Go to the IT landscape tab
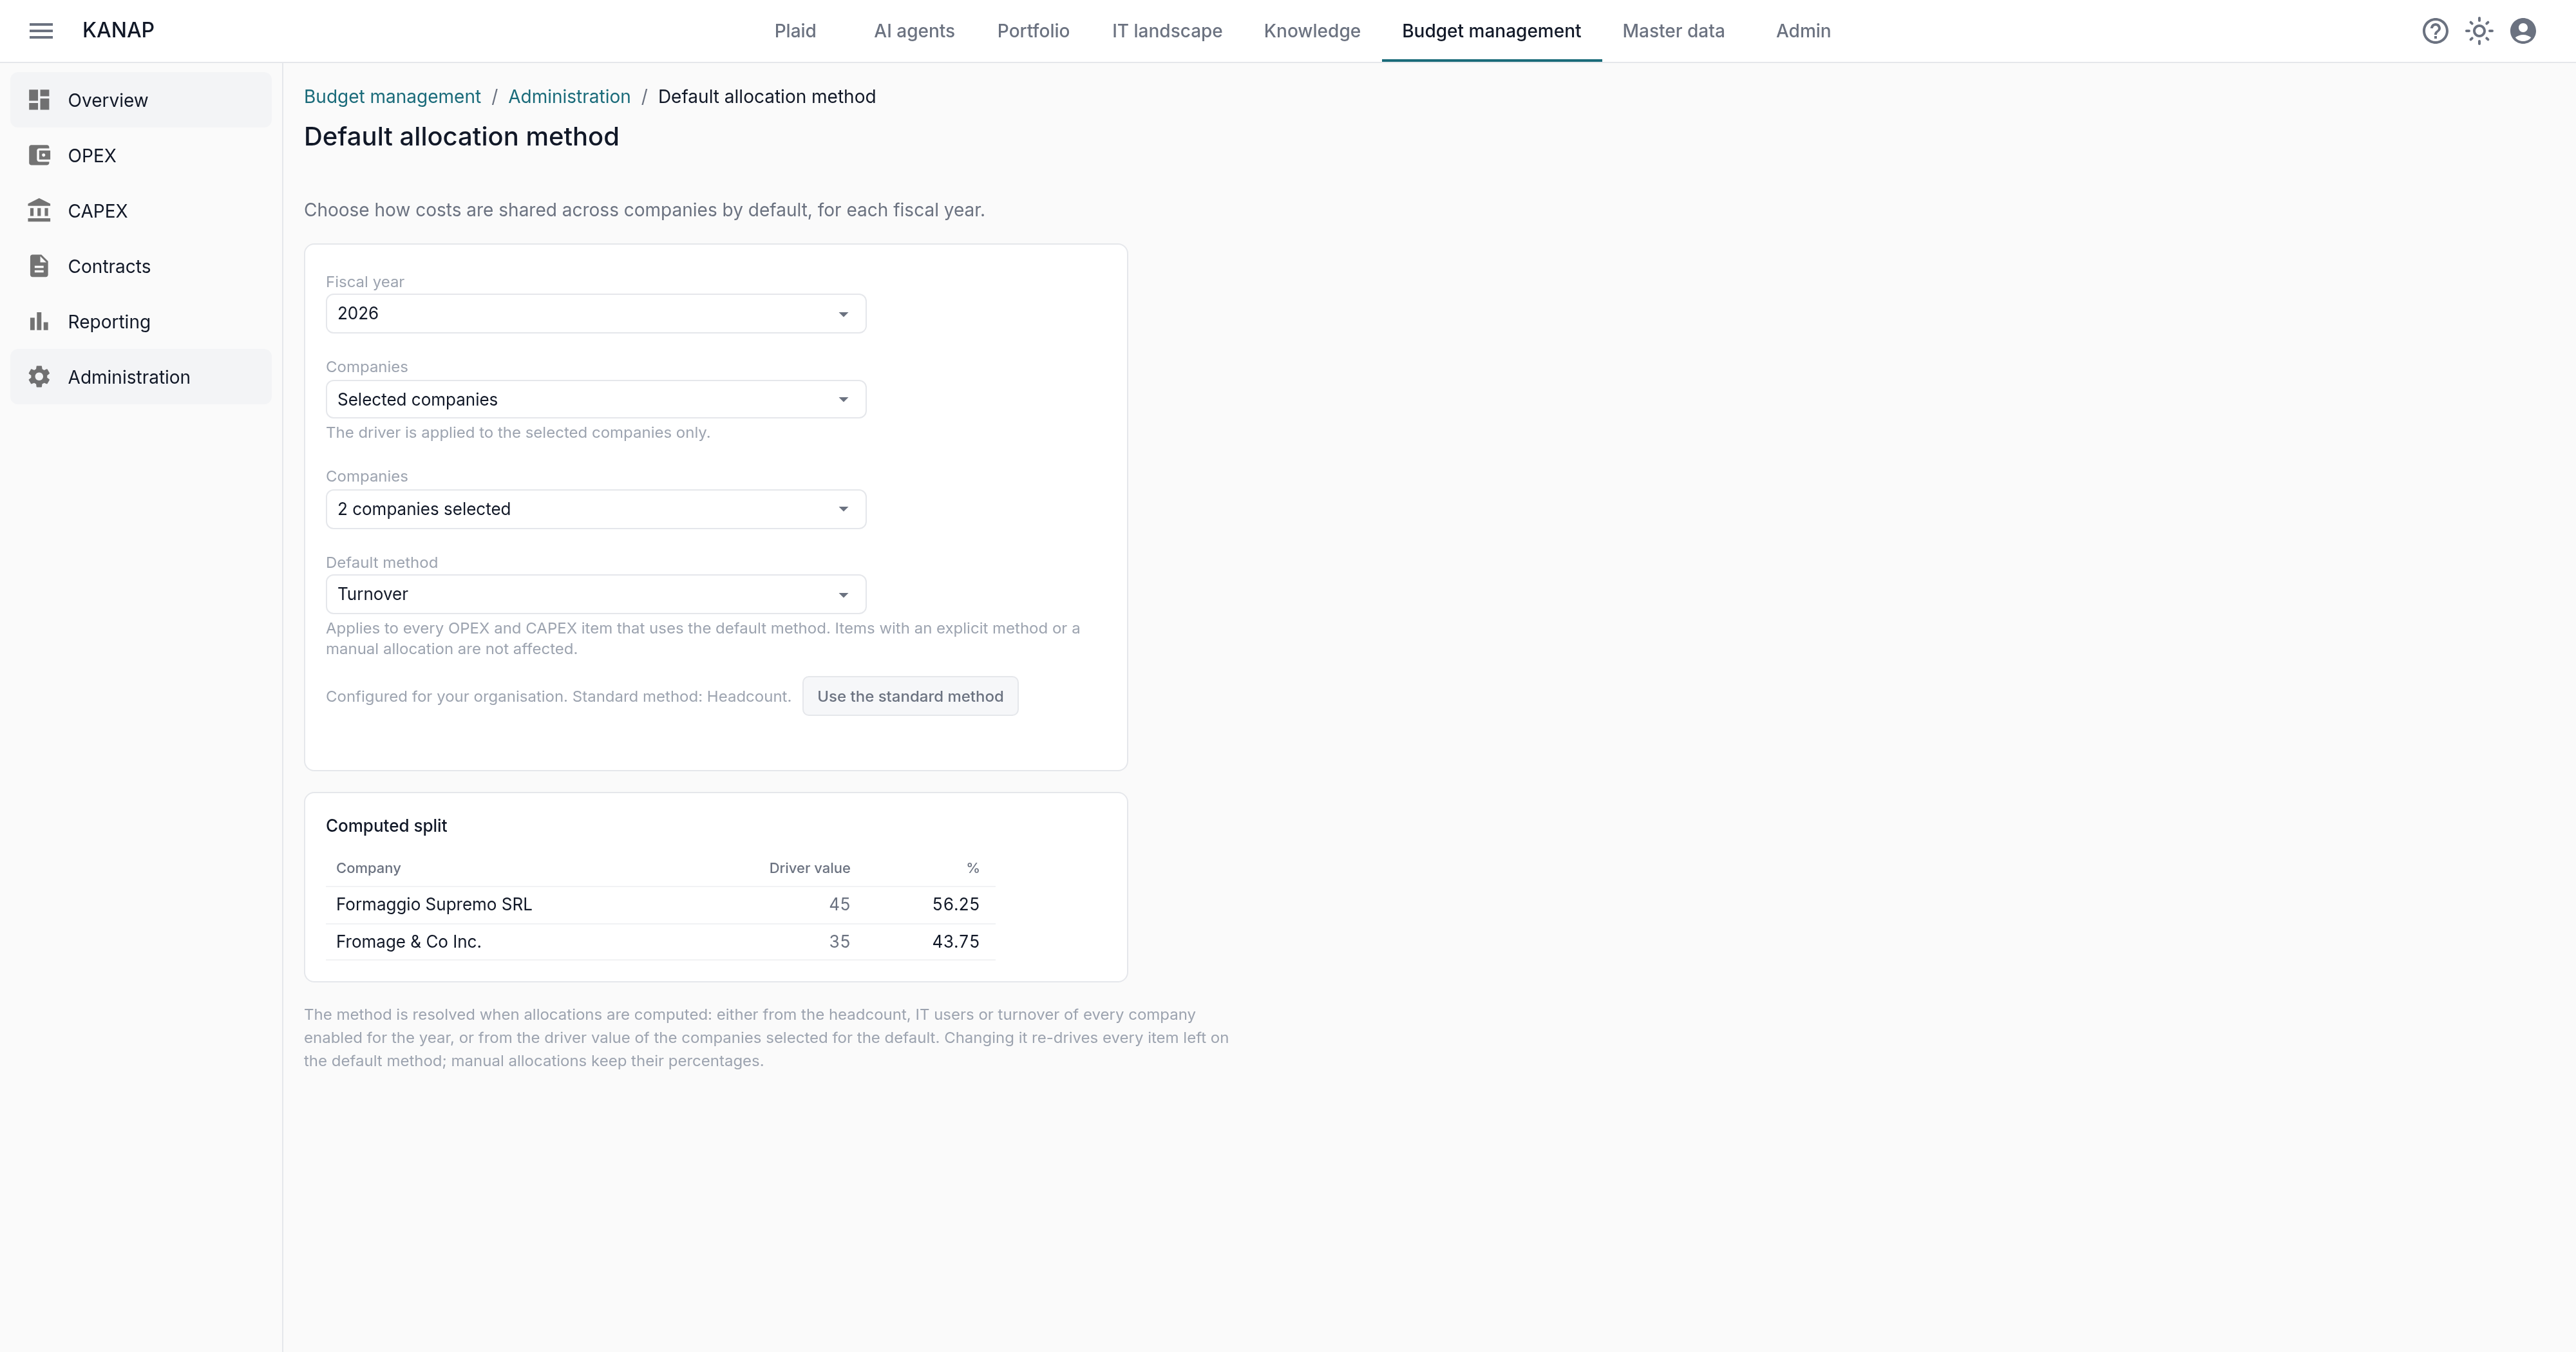Viewport: 2576px width, 1352px height. (x=1167, y=31)
